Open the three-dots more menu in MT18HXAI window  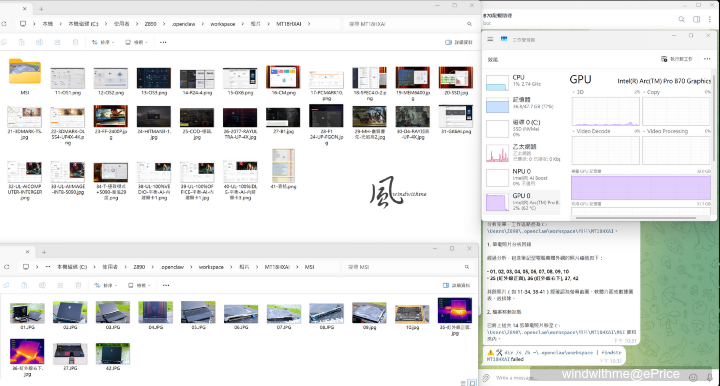163,42
